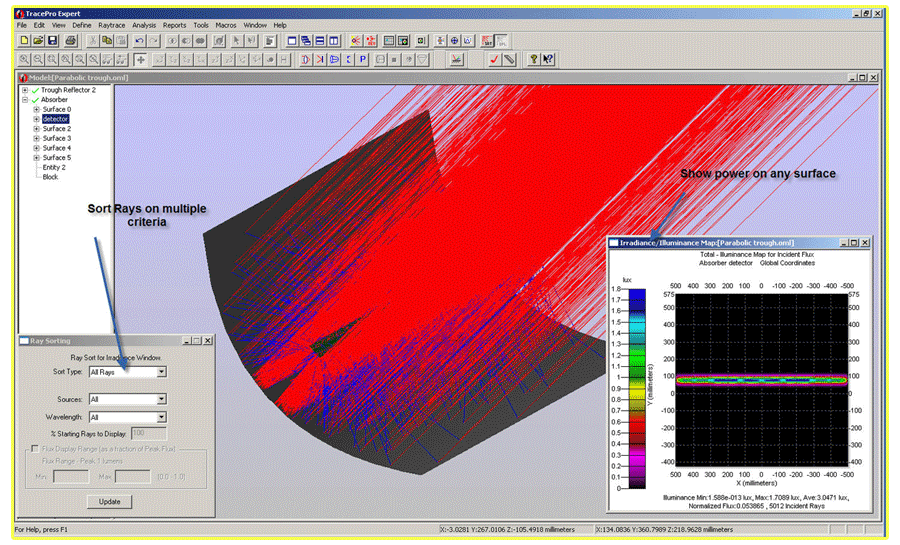Click the Open folder toolbar icon
The width and height of the screenshot is (900, 545).
(39, 41)
